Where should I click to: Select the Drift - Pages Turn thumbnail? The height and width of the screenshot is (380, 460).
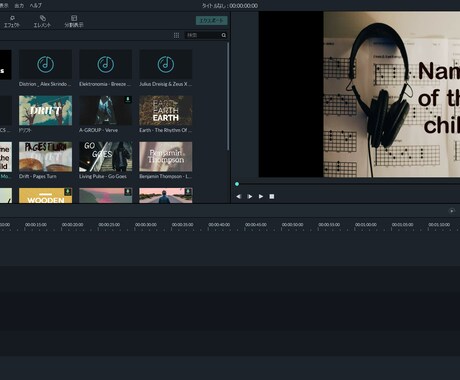[x=45, y=157]
